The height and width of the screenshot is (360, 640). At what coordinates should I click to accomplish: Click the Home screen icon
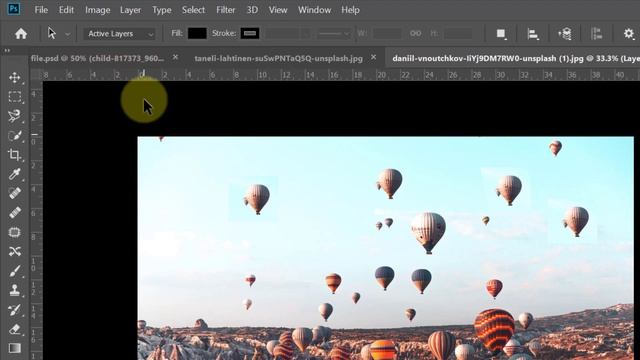click(x=21, y=33)
